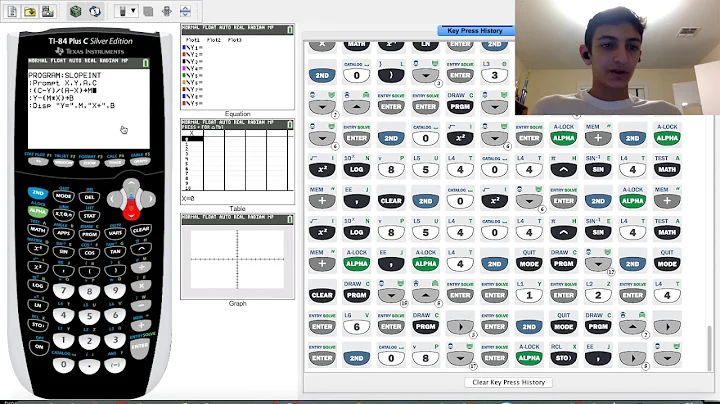720x404 pixels.
Task: Toggle the green emulator view icon
Action: click(x=75, y=11)
